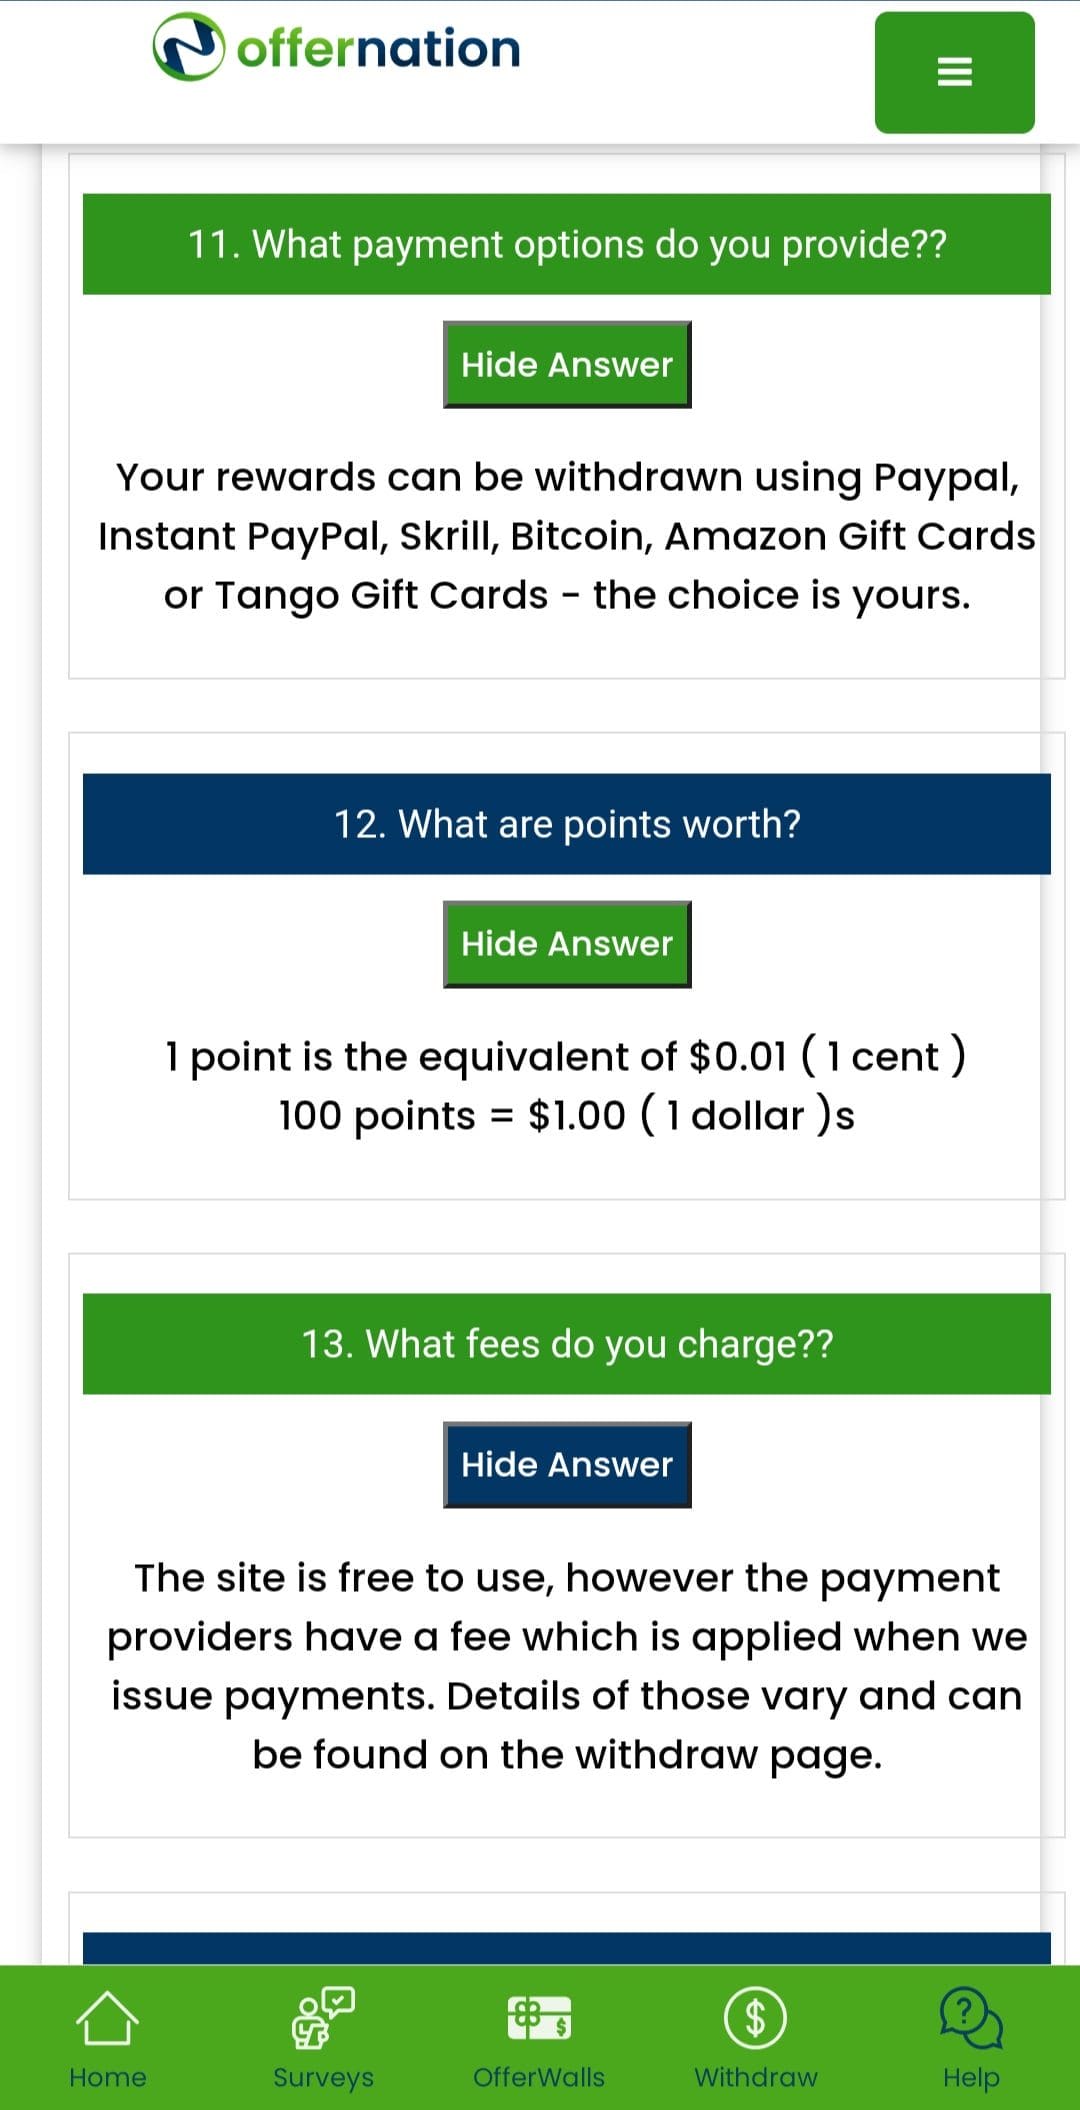Open the Surveys icon in bottom bar
Image resolution: width=1080 pixels, height=2110 pixels.
click(x=323, y=2018)
